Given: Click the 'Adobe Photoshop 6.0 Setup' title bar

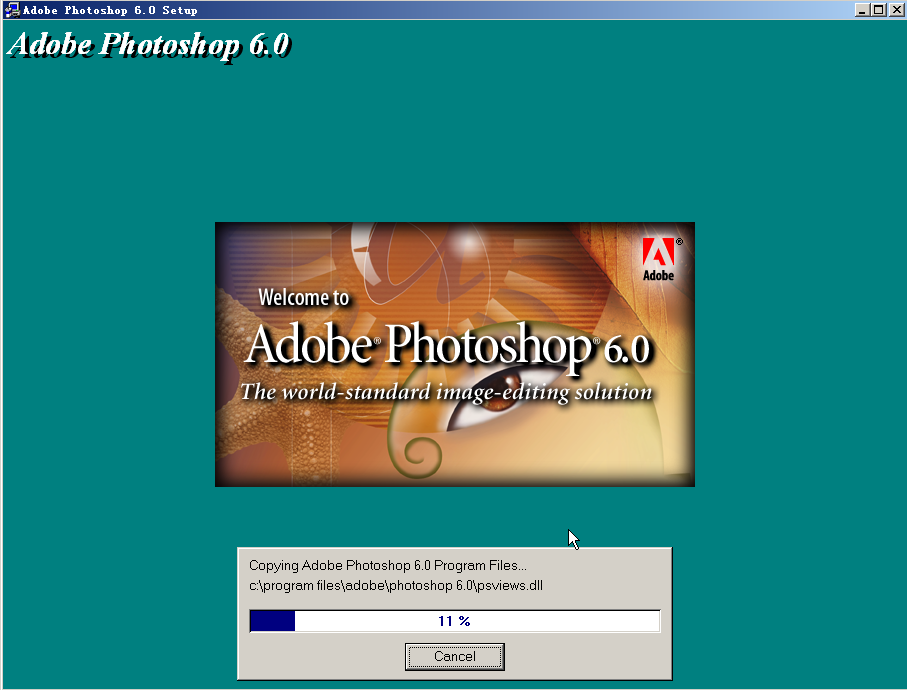Looking at the screenshot, I should point(400,9).
